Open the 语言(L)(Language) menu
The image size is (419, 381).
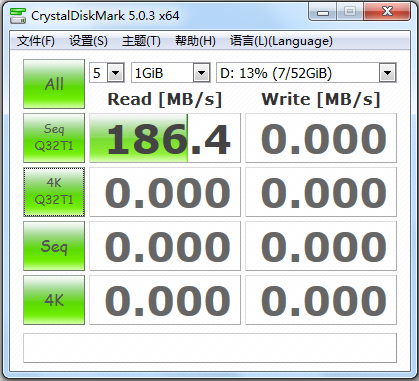281,41
